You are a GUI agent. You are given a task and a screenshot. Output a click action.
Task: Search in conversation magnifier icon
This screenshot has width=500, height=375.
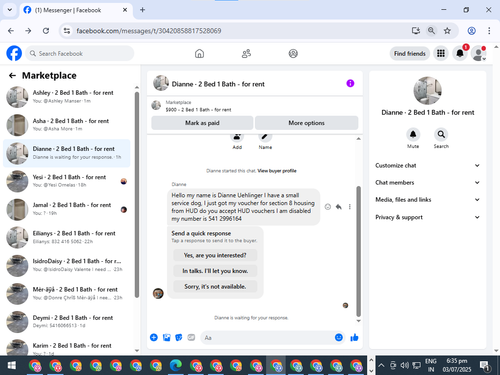click(x=441, y=134)
